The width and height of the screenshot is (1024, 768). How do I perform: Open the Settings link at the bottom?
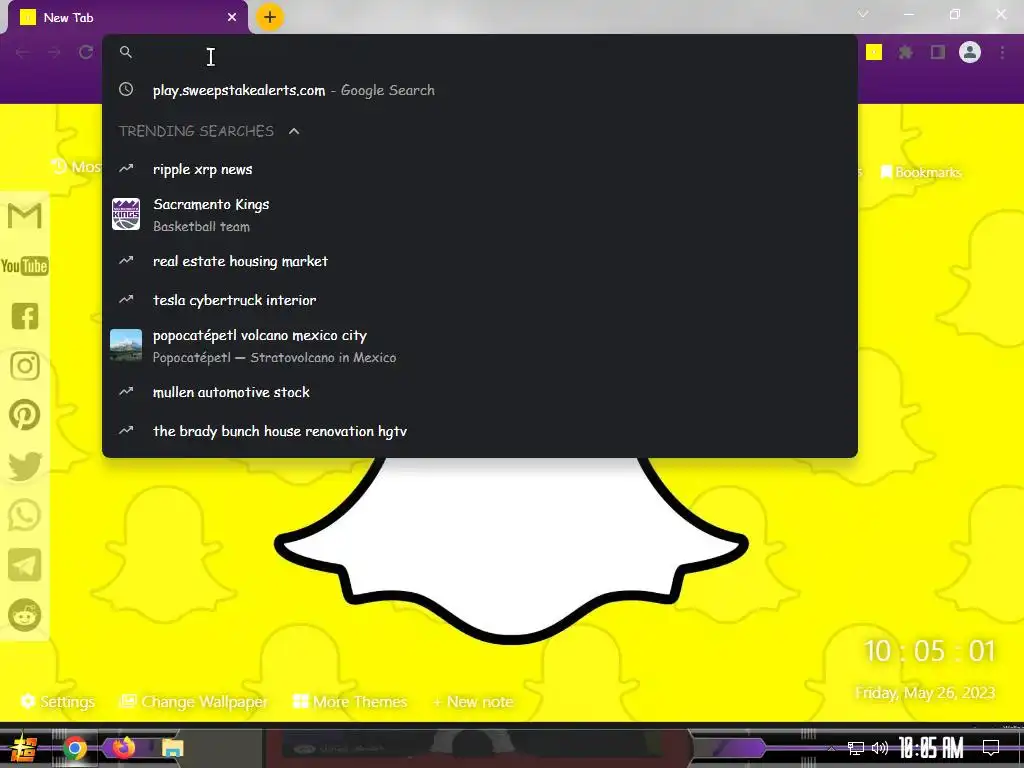58,701
